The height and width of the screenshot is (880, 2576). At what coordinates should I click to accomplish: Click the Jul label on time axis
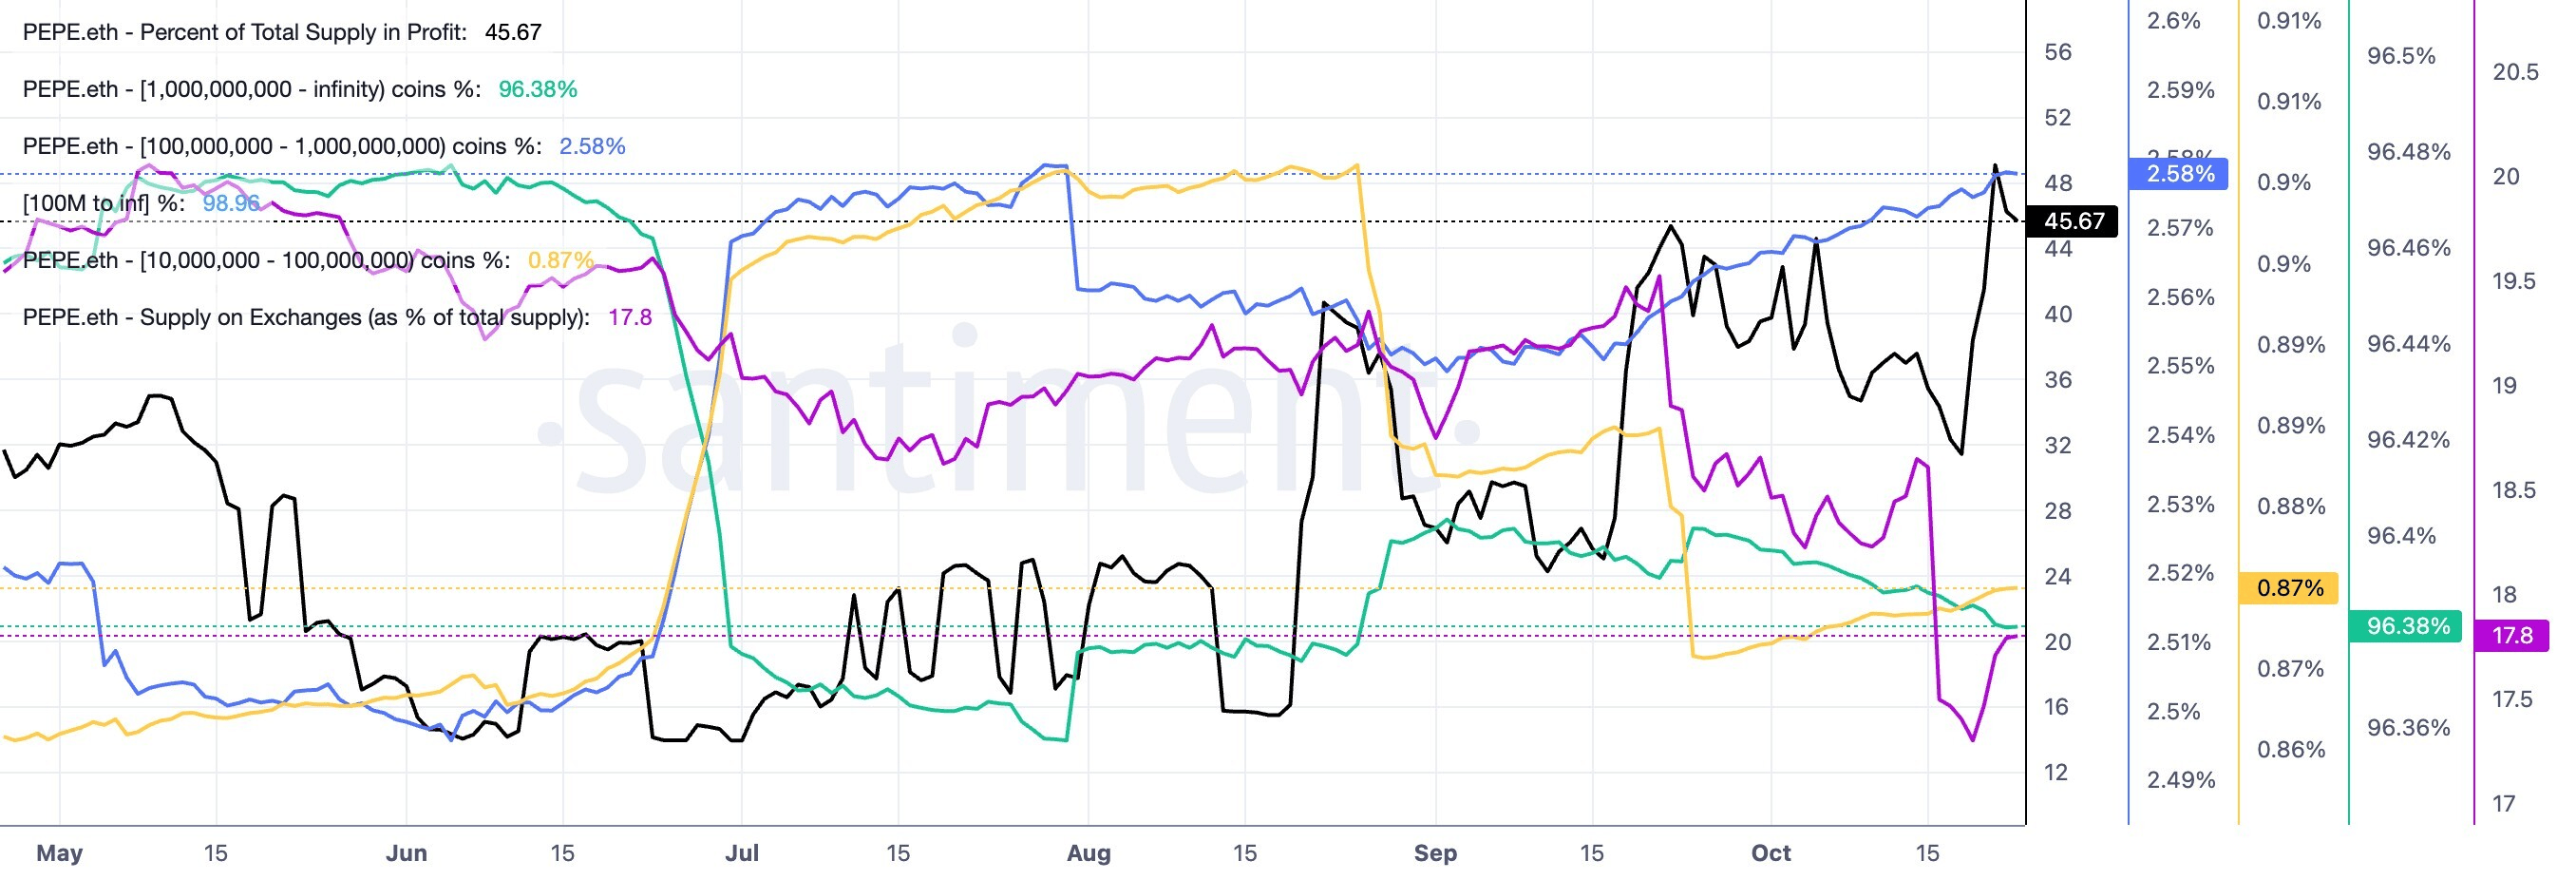coord(742,853)
